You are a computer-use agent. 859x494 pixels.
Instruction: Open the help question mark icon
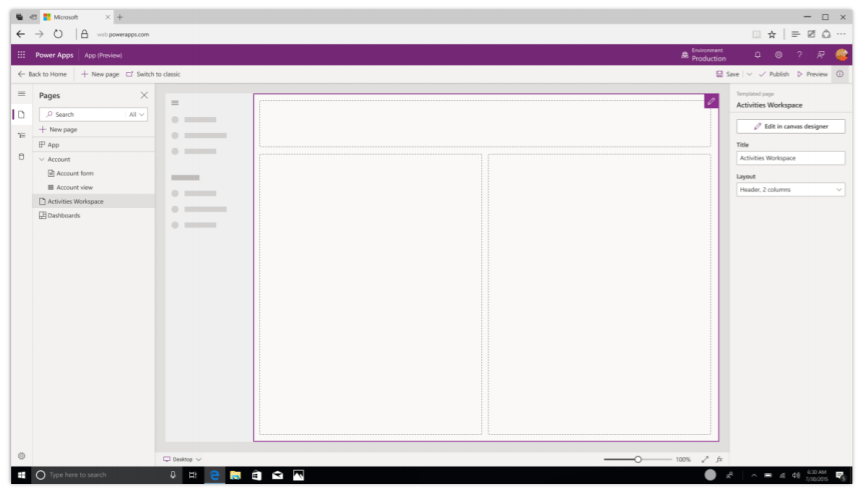coord(800,55)
